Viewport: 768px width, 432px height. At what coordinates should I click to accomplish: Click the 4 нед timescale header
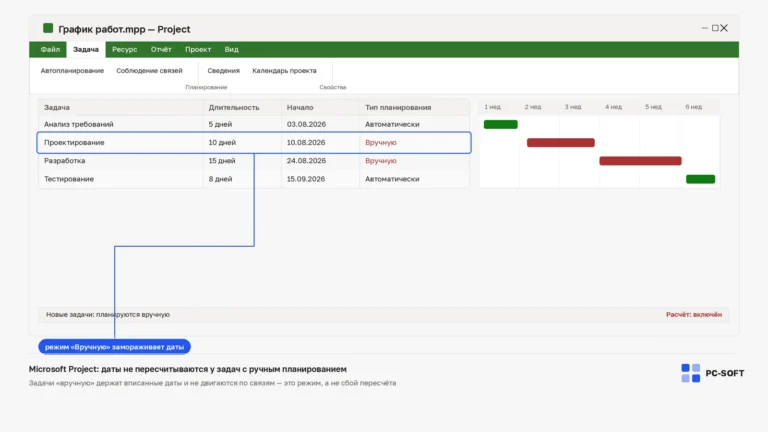coord(613,107)
